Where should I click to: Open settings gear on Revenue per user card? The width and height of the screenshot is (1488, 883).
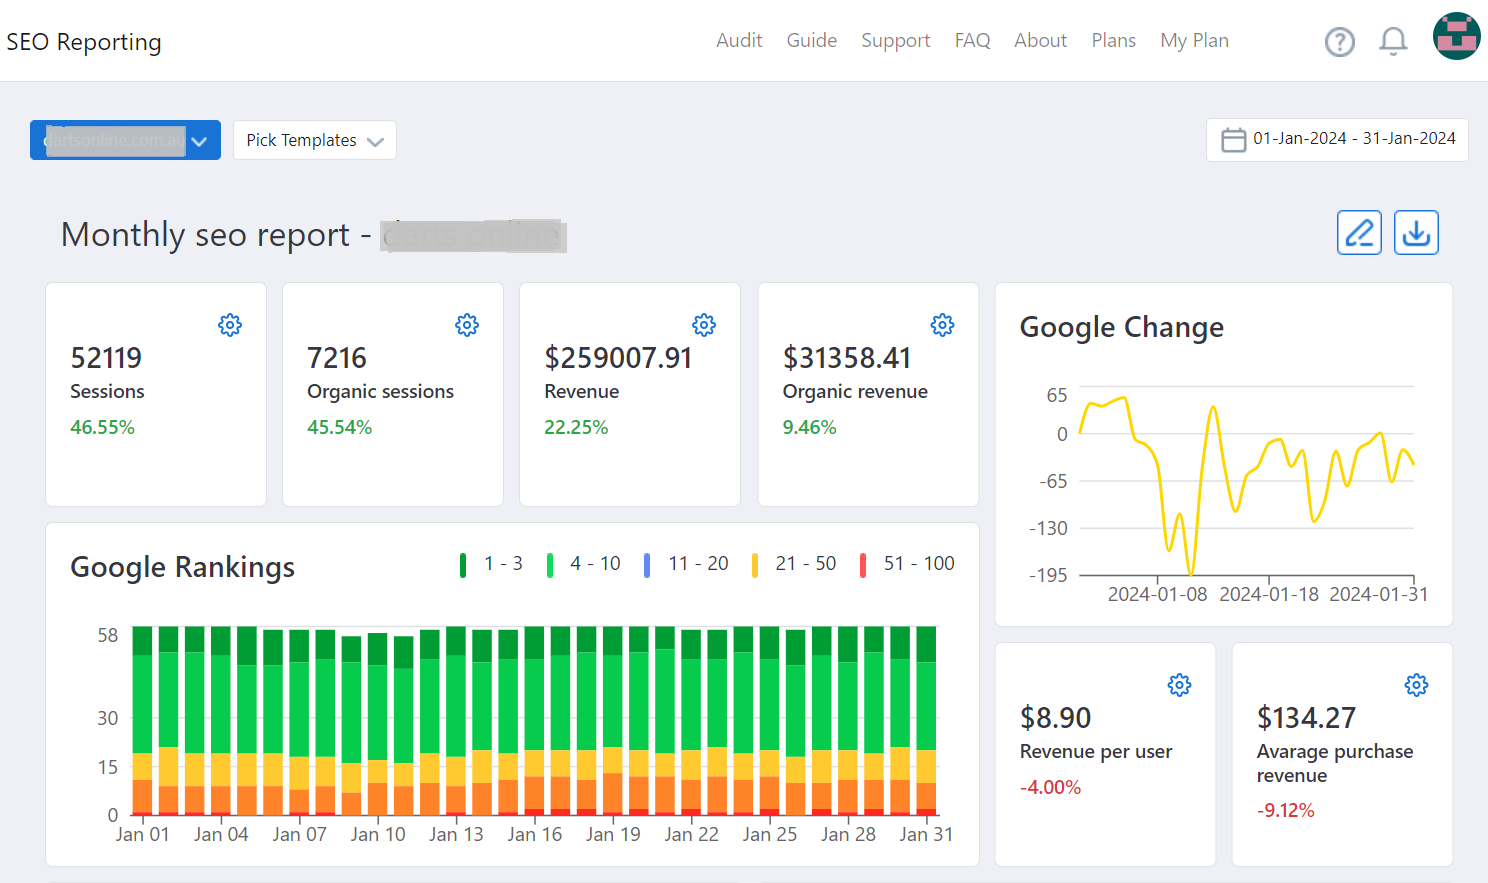coord(1180,685)
